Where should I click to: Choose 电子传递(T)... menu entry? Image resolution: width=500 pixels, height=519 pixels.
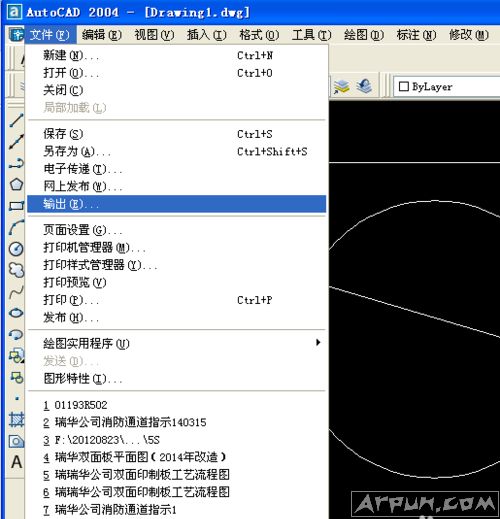pos(177,169)
